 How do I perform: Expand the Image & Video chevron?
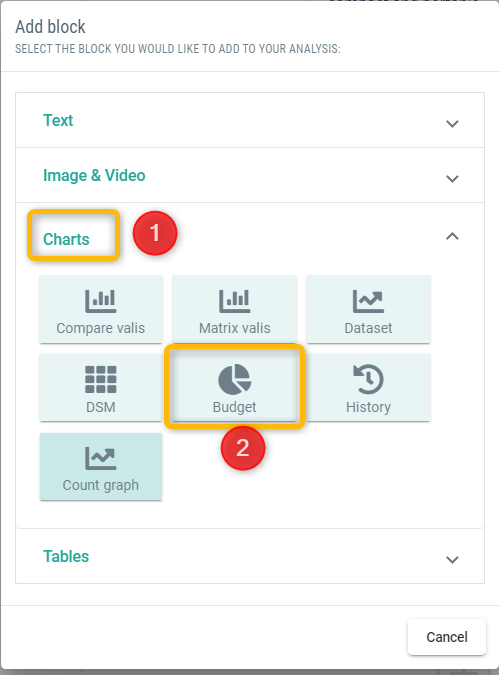coord(452,179)
